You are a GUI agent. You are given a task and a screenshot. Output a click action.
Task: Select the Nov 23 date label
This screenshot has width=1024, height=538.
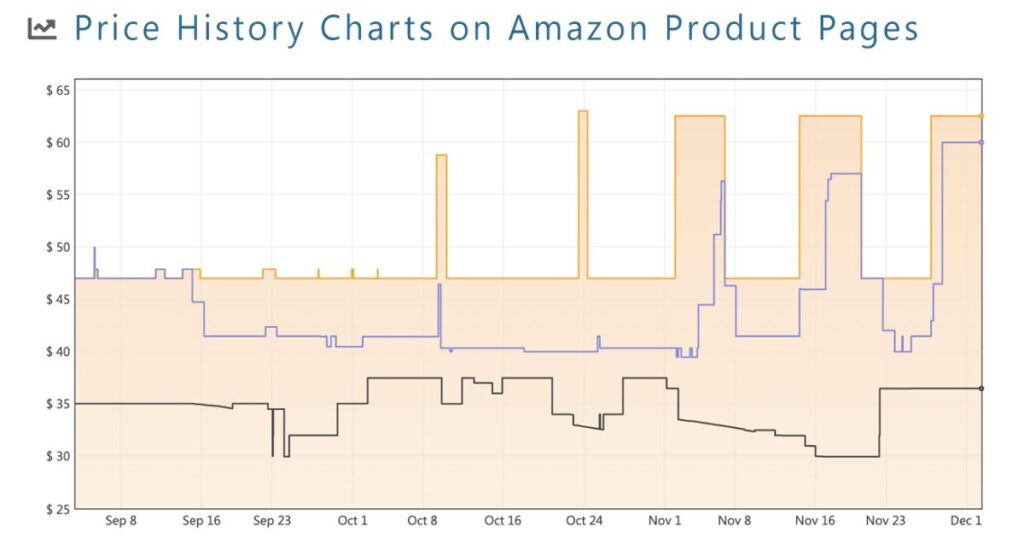coord(885,521)
